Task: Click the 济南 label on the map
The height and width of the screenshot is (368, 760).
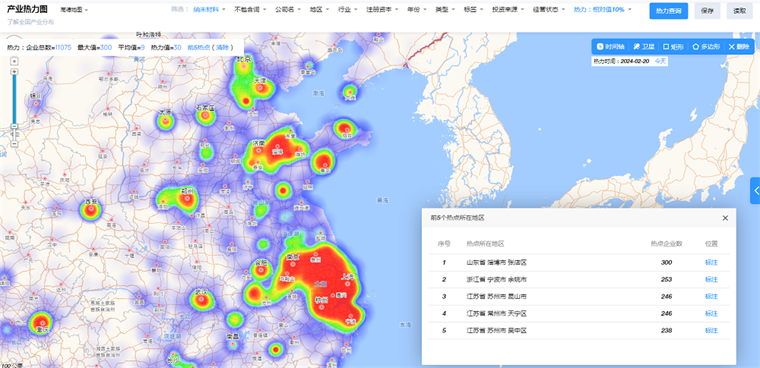Action: 258,144
